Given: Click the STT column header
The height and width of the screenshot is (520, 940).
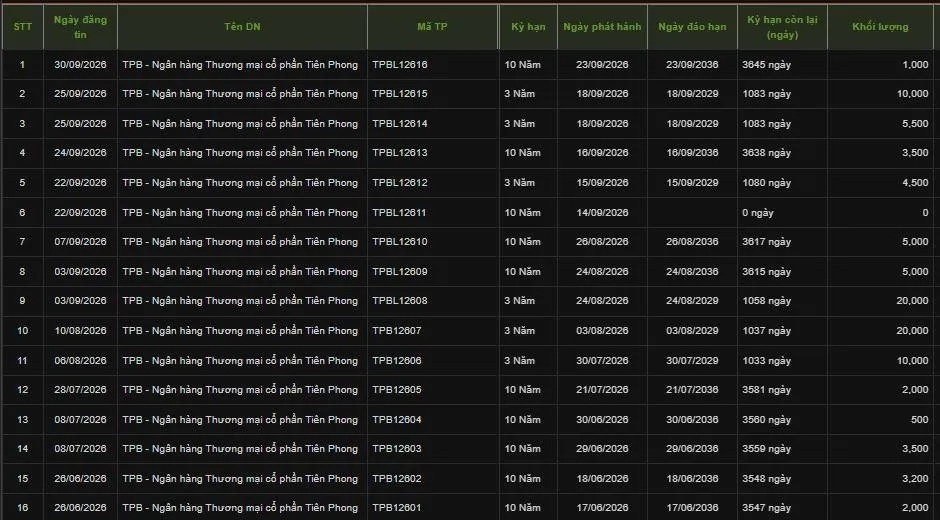Looking at the screenshot, I should tap(23, 27).
